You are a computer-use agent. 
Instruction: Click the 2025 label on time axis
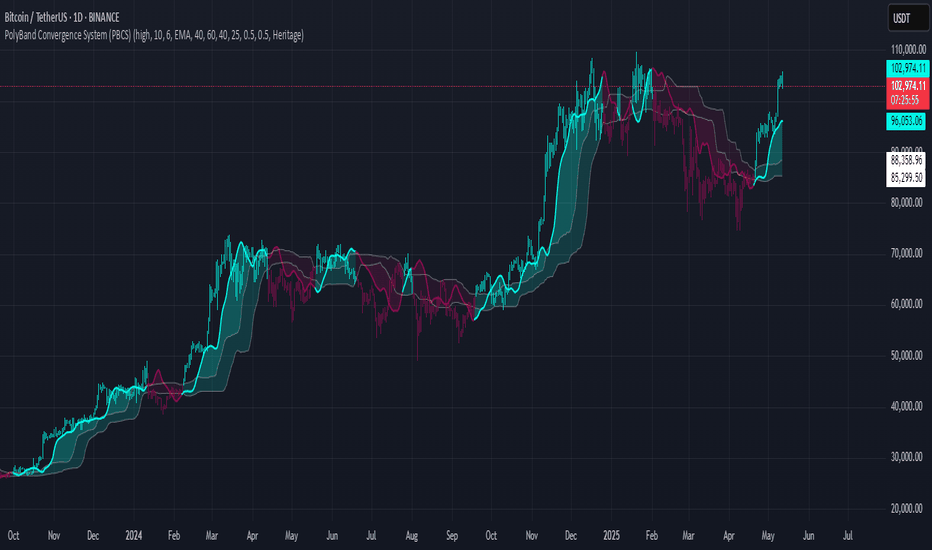point(611,536)
